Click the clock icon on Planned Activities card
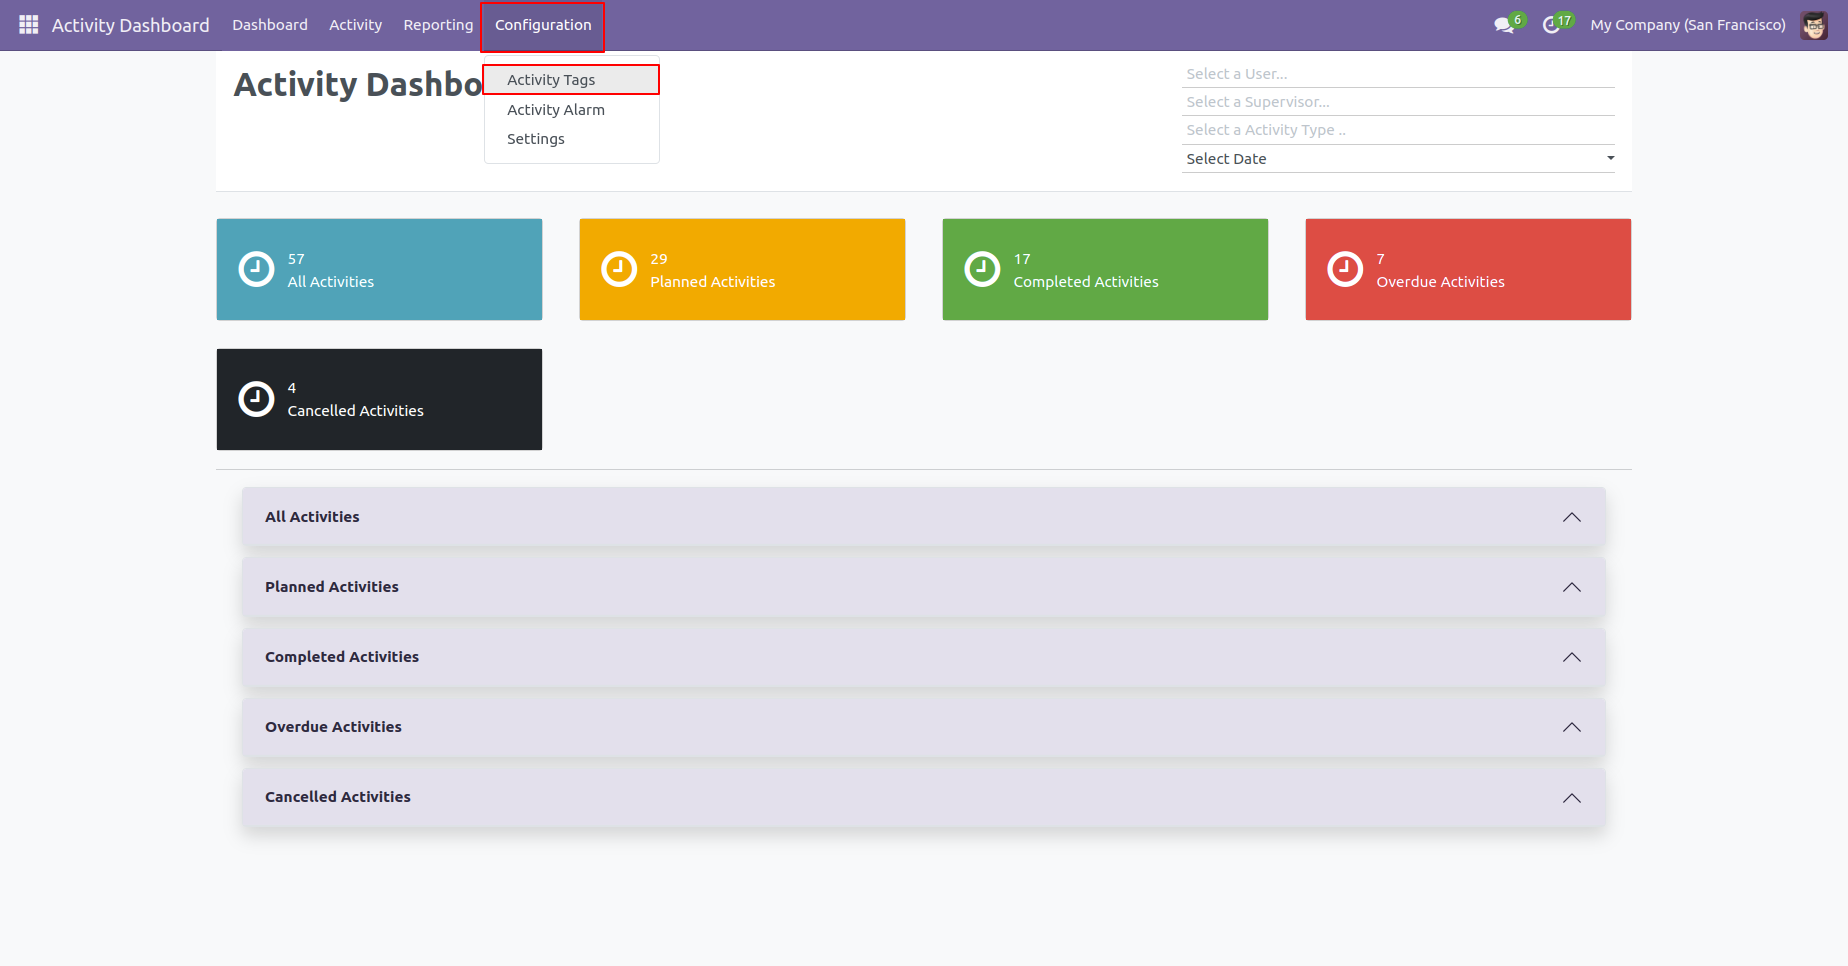The width and height of the screenshot is (1848, 966). click(619, 269)
